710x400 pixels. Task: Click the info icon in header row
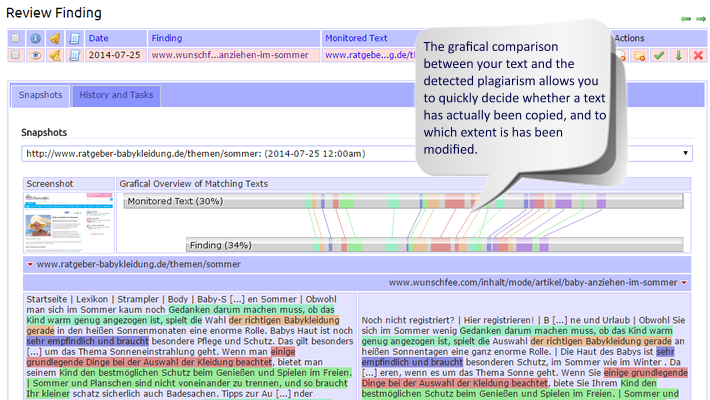(35, 39)
